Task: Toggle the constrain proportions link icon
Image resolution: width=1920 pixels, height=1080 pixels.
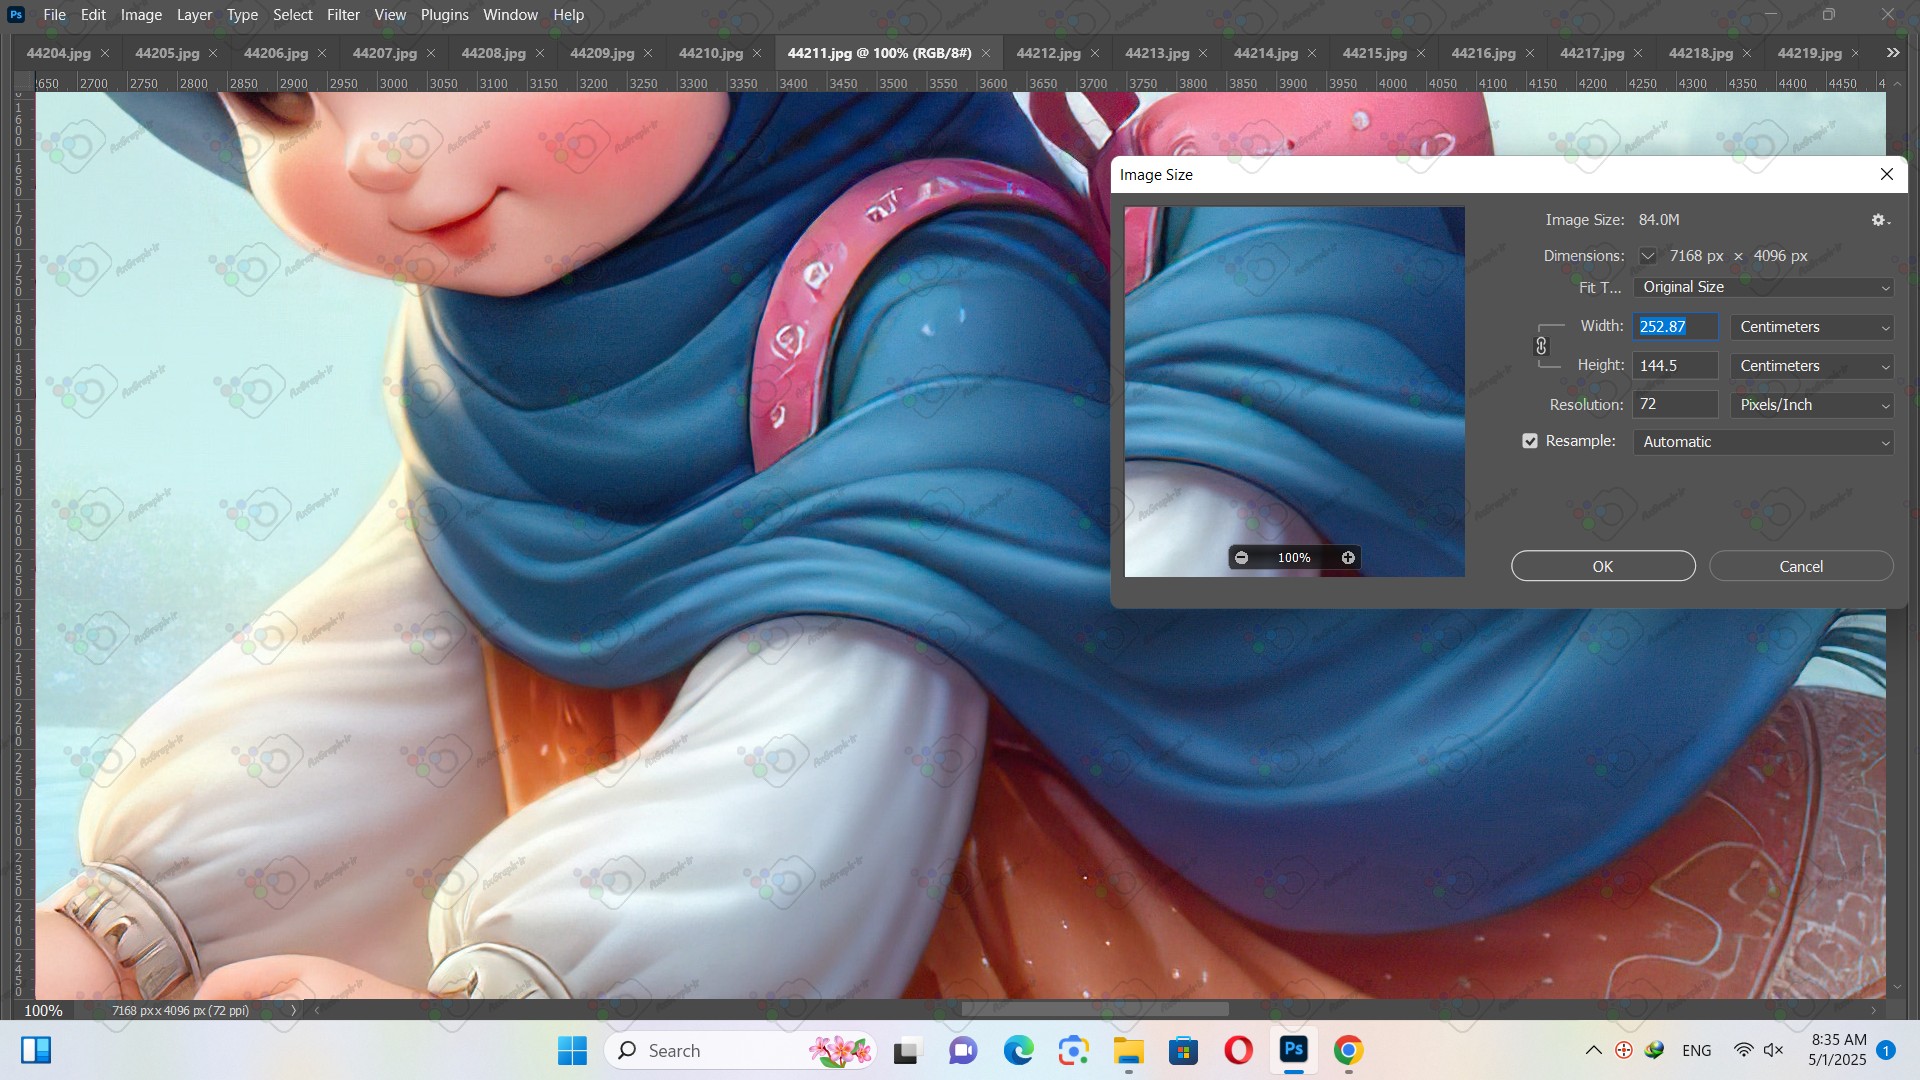Action: pos(1541,346)
